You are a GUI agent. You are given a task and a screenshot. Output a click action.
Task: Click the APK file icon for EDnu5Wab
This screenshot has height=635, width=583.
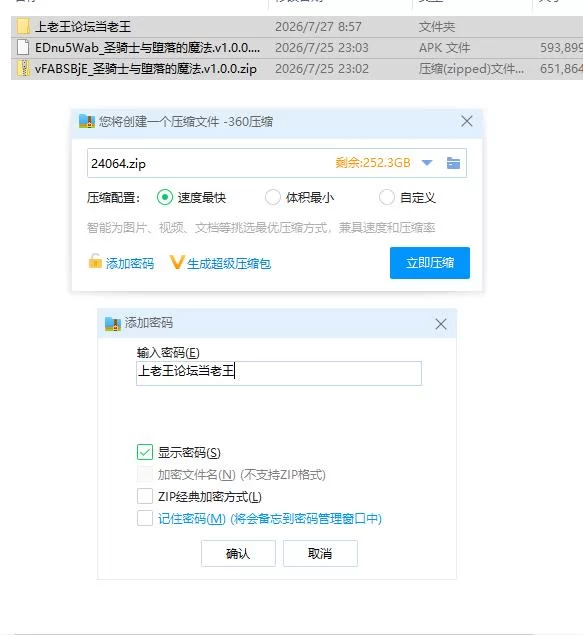tap(23, 48)
